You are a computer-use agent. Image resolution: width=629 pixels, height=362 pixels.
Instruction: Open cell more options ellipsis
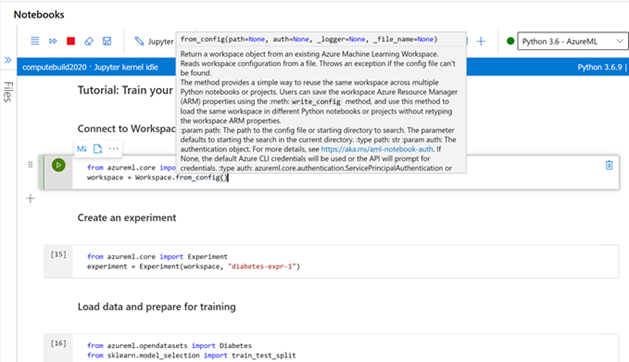(114, 149)
